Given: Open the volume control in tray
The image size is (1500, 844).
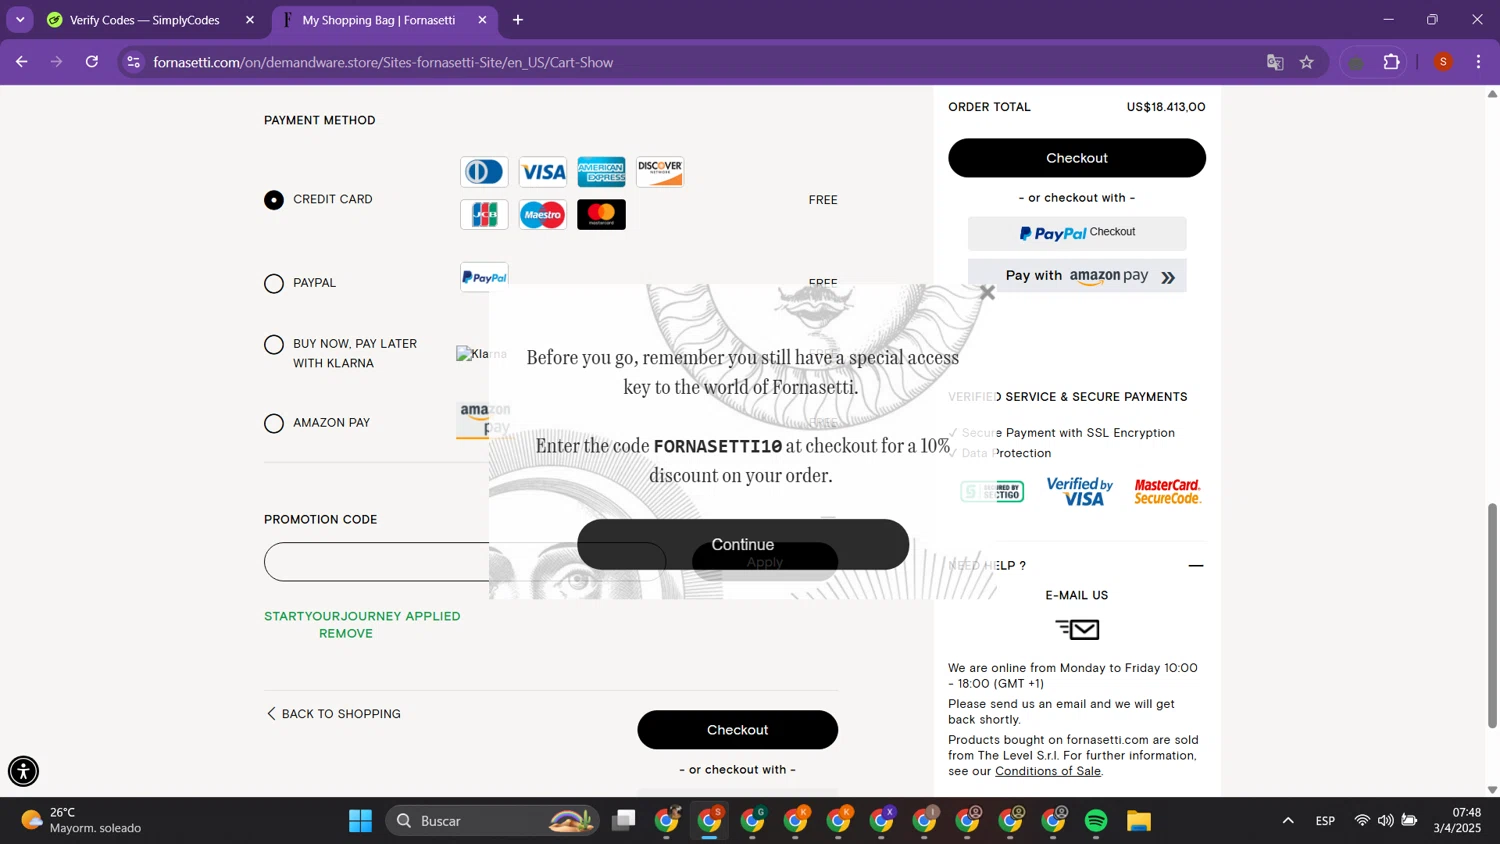Looking at the screenshot, I should 1385,821.
